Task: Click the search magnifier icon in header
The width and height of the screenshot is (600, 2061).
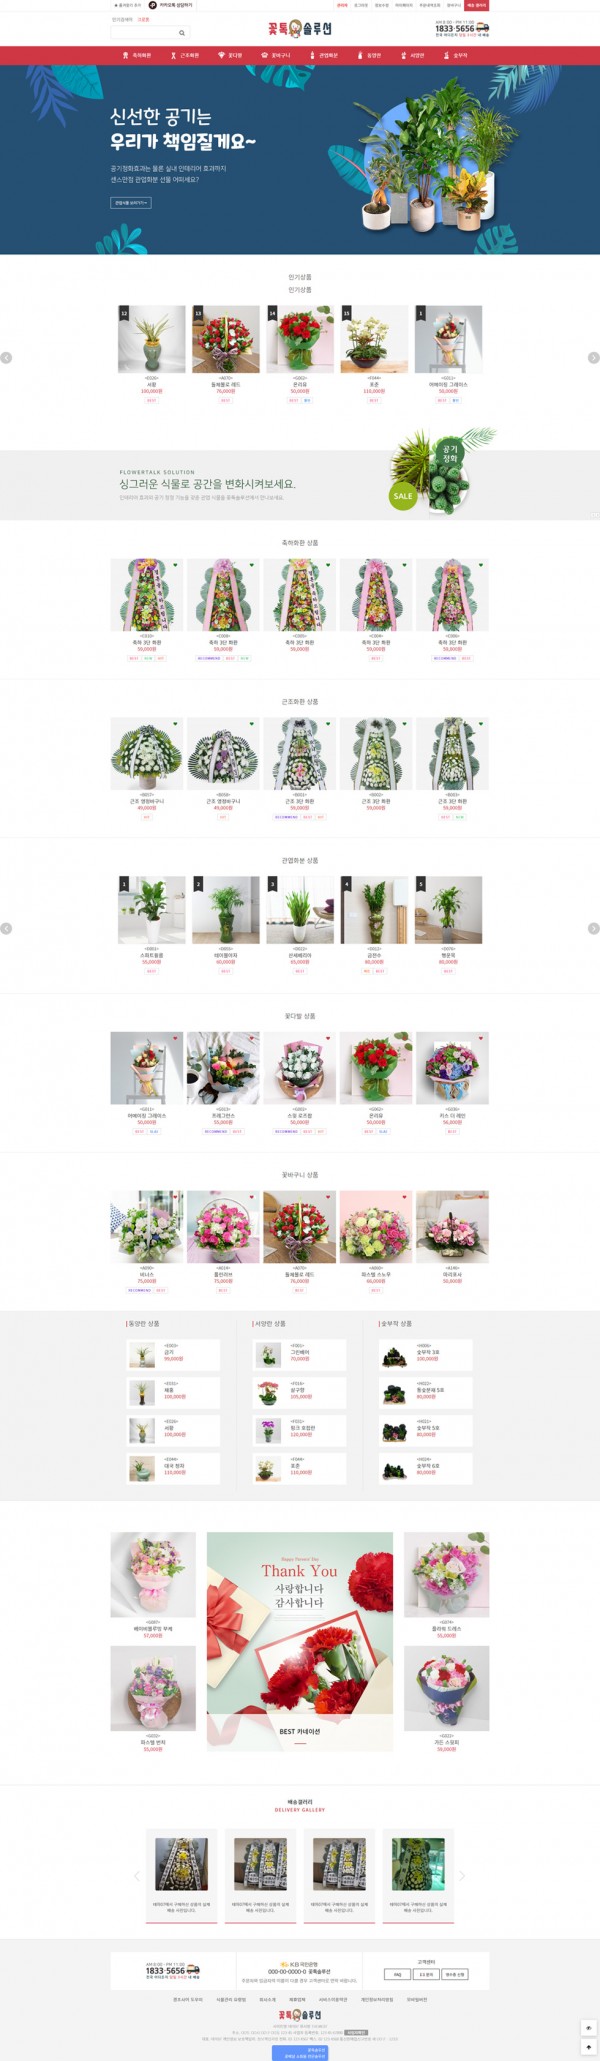Action: [182, 33]
